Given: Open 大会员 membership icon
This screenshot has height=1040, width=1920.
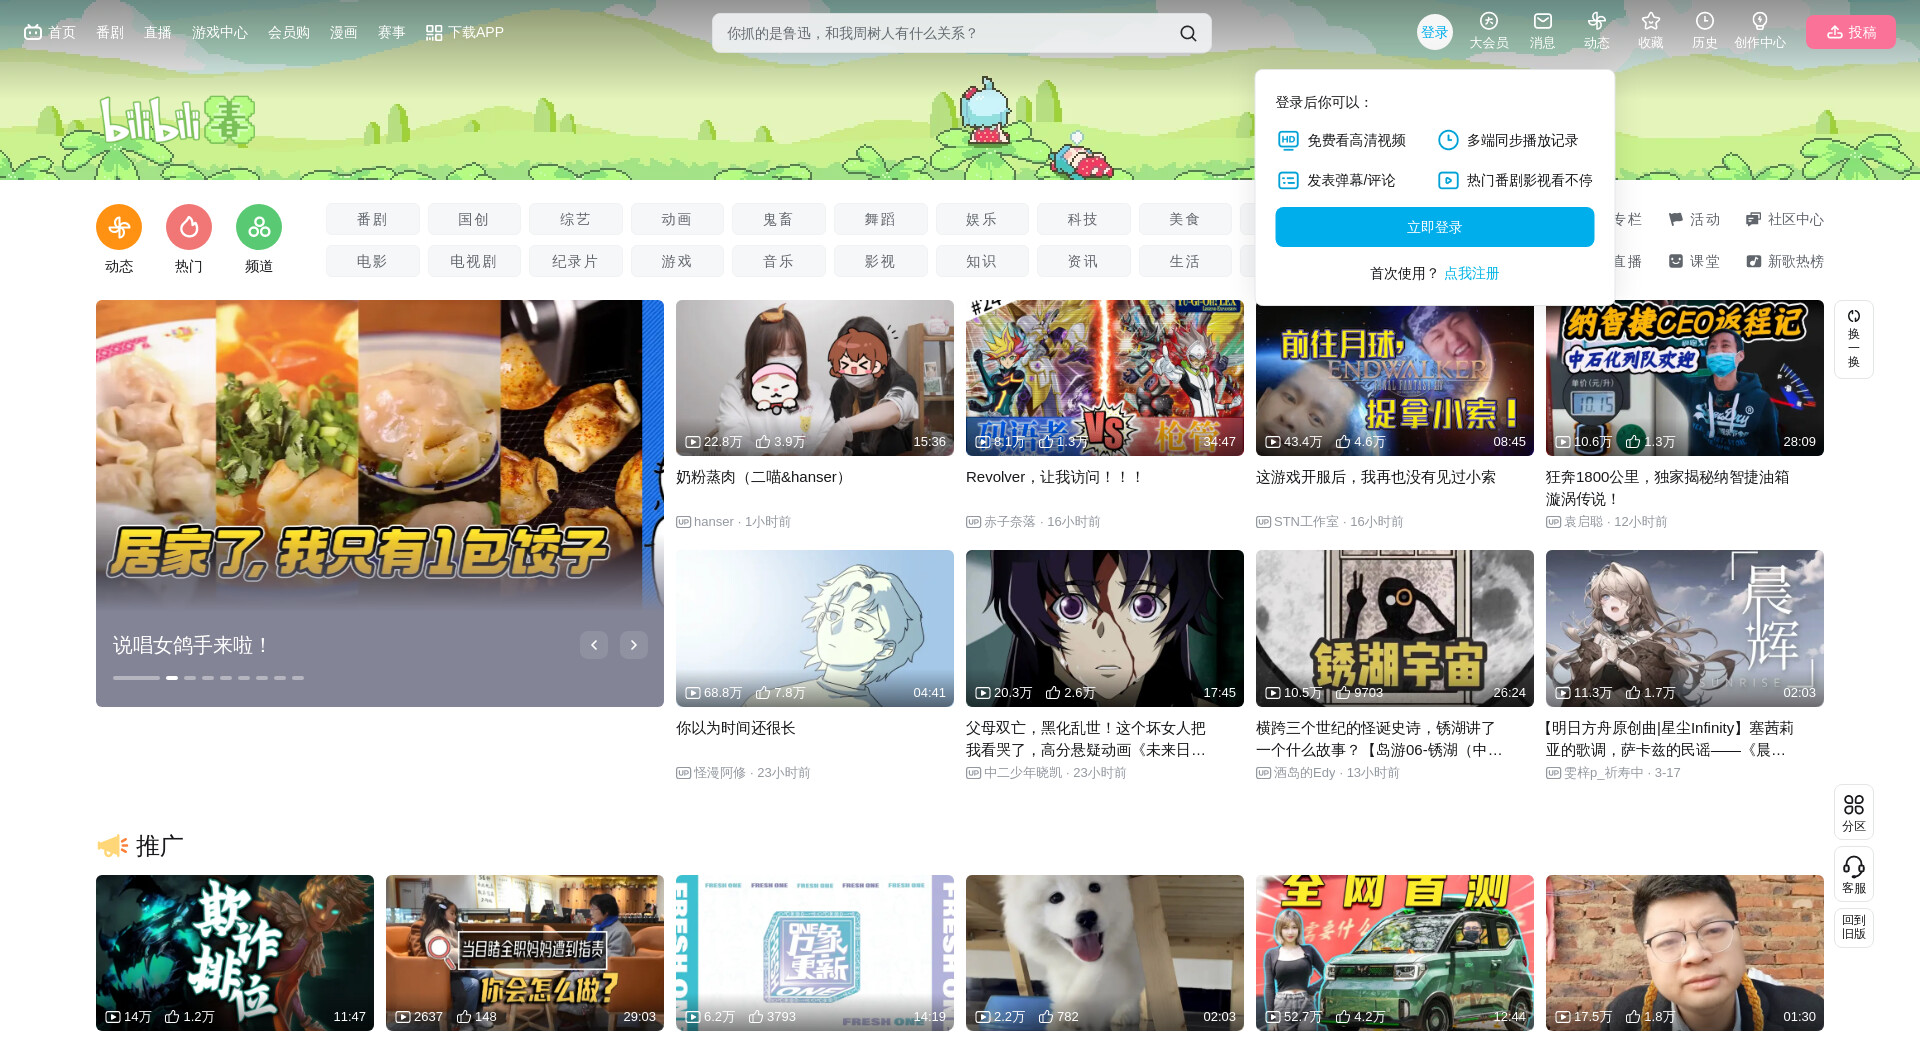Looking at the screenshot, I should (x=1489, y=21).
